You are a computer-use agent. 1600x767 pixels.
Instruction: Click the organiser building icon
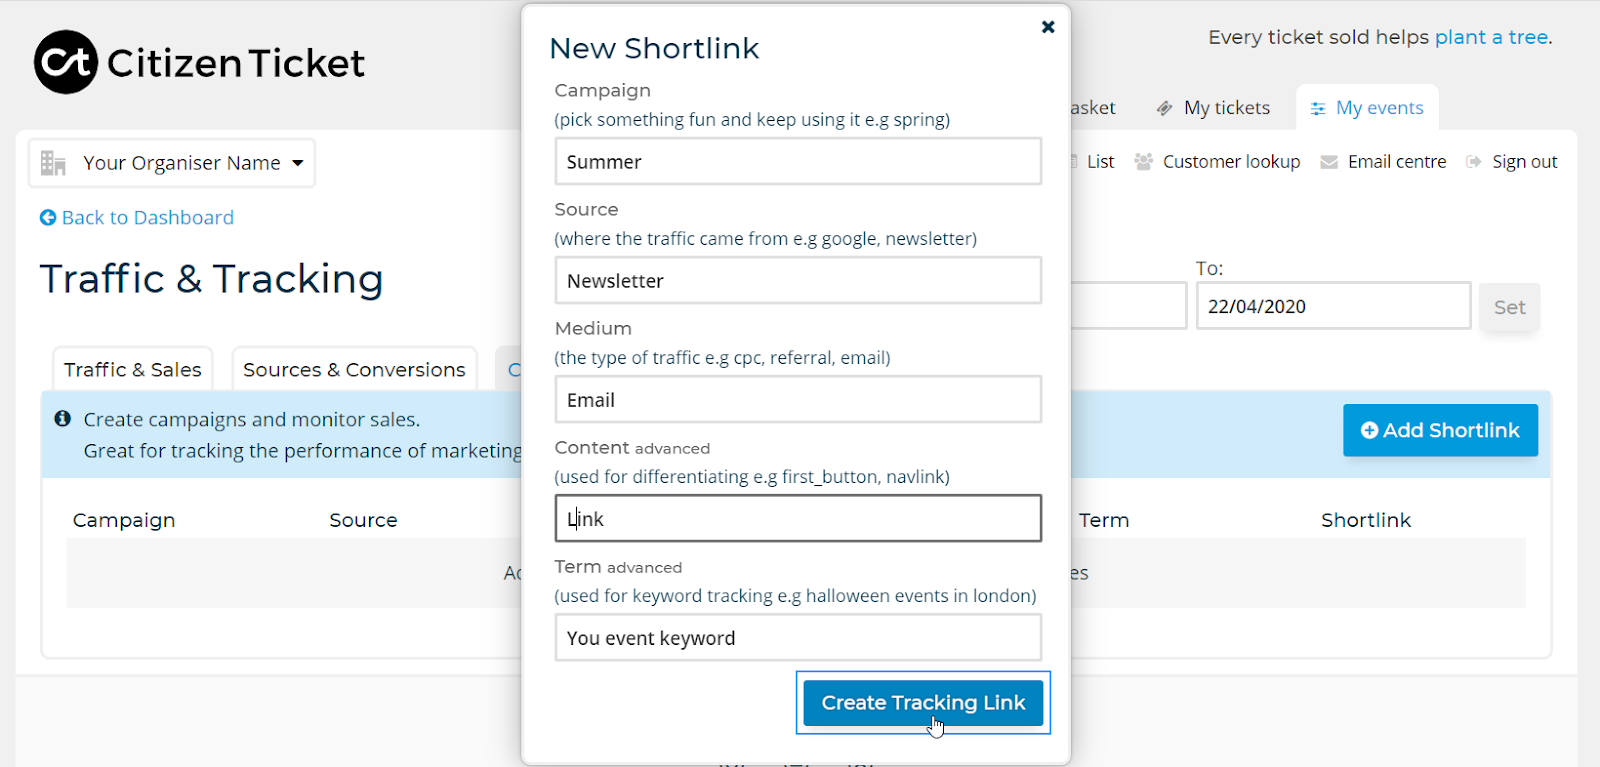[53, 163]
